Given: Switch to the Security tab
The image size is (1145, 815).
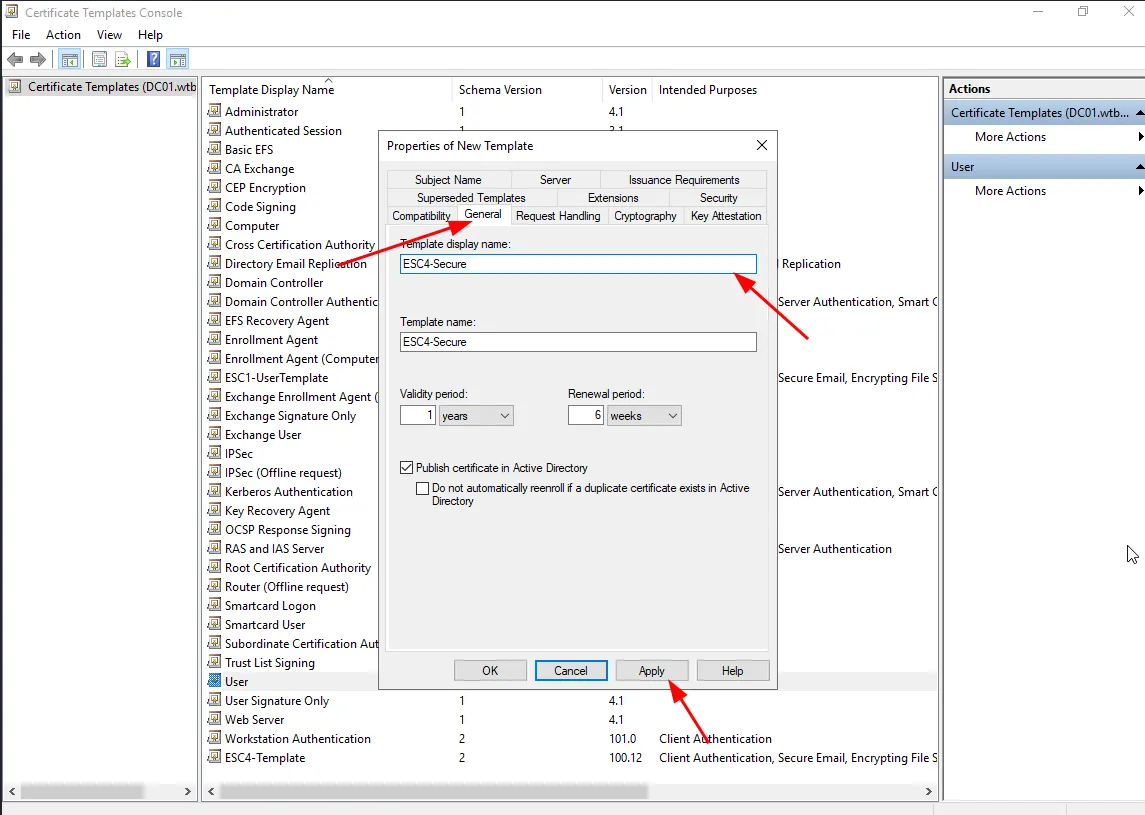Looking at the screenshot, I should (718, 198).
